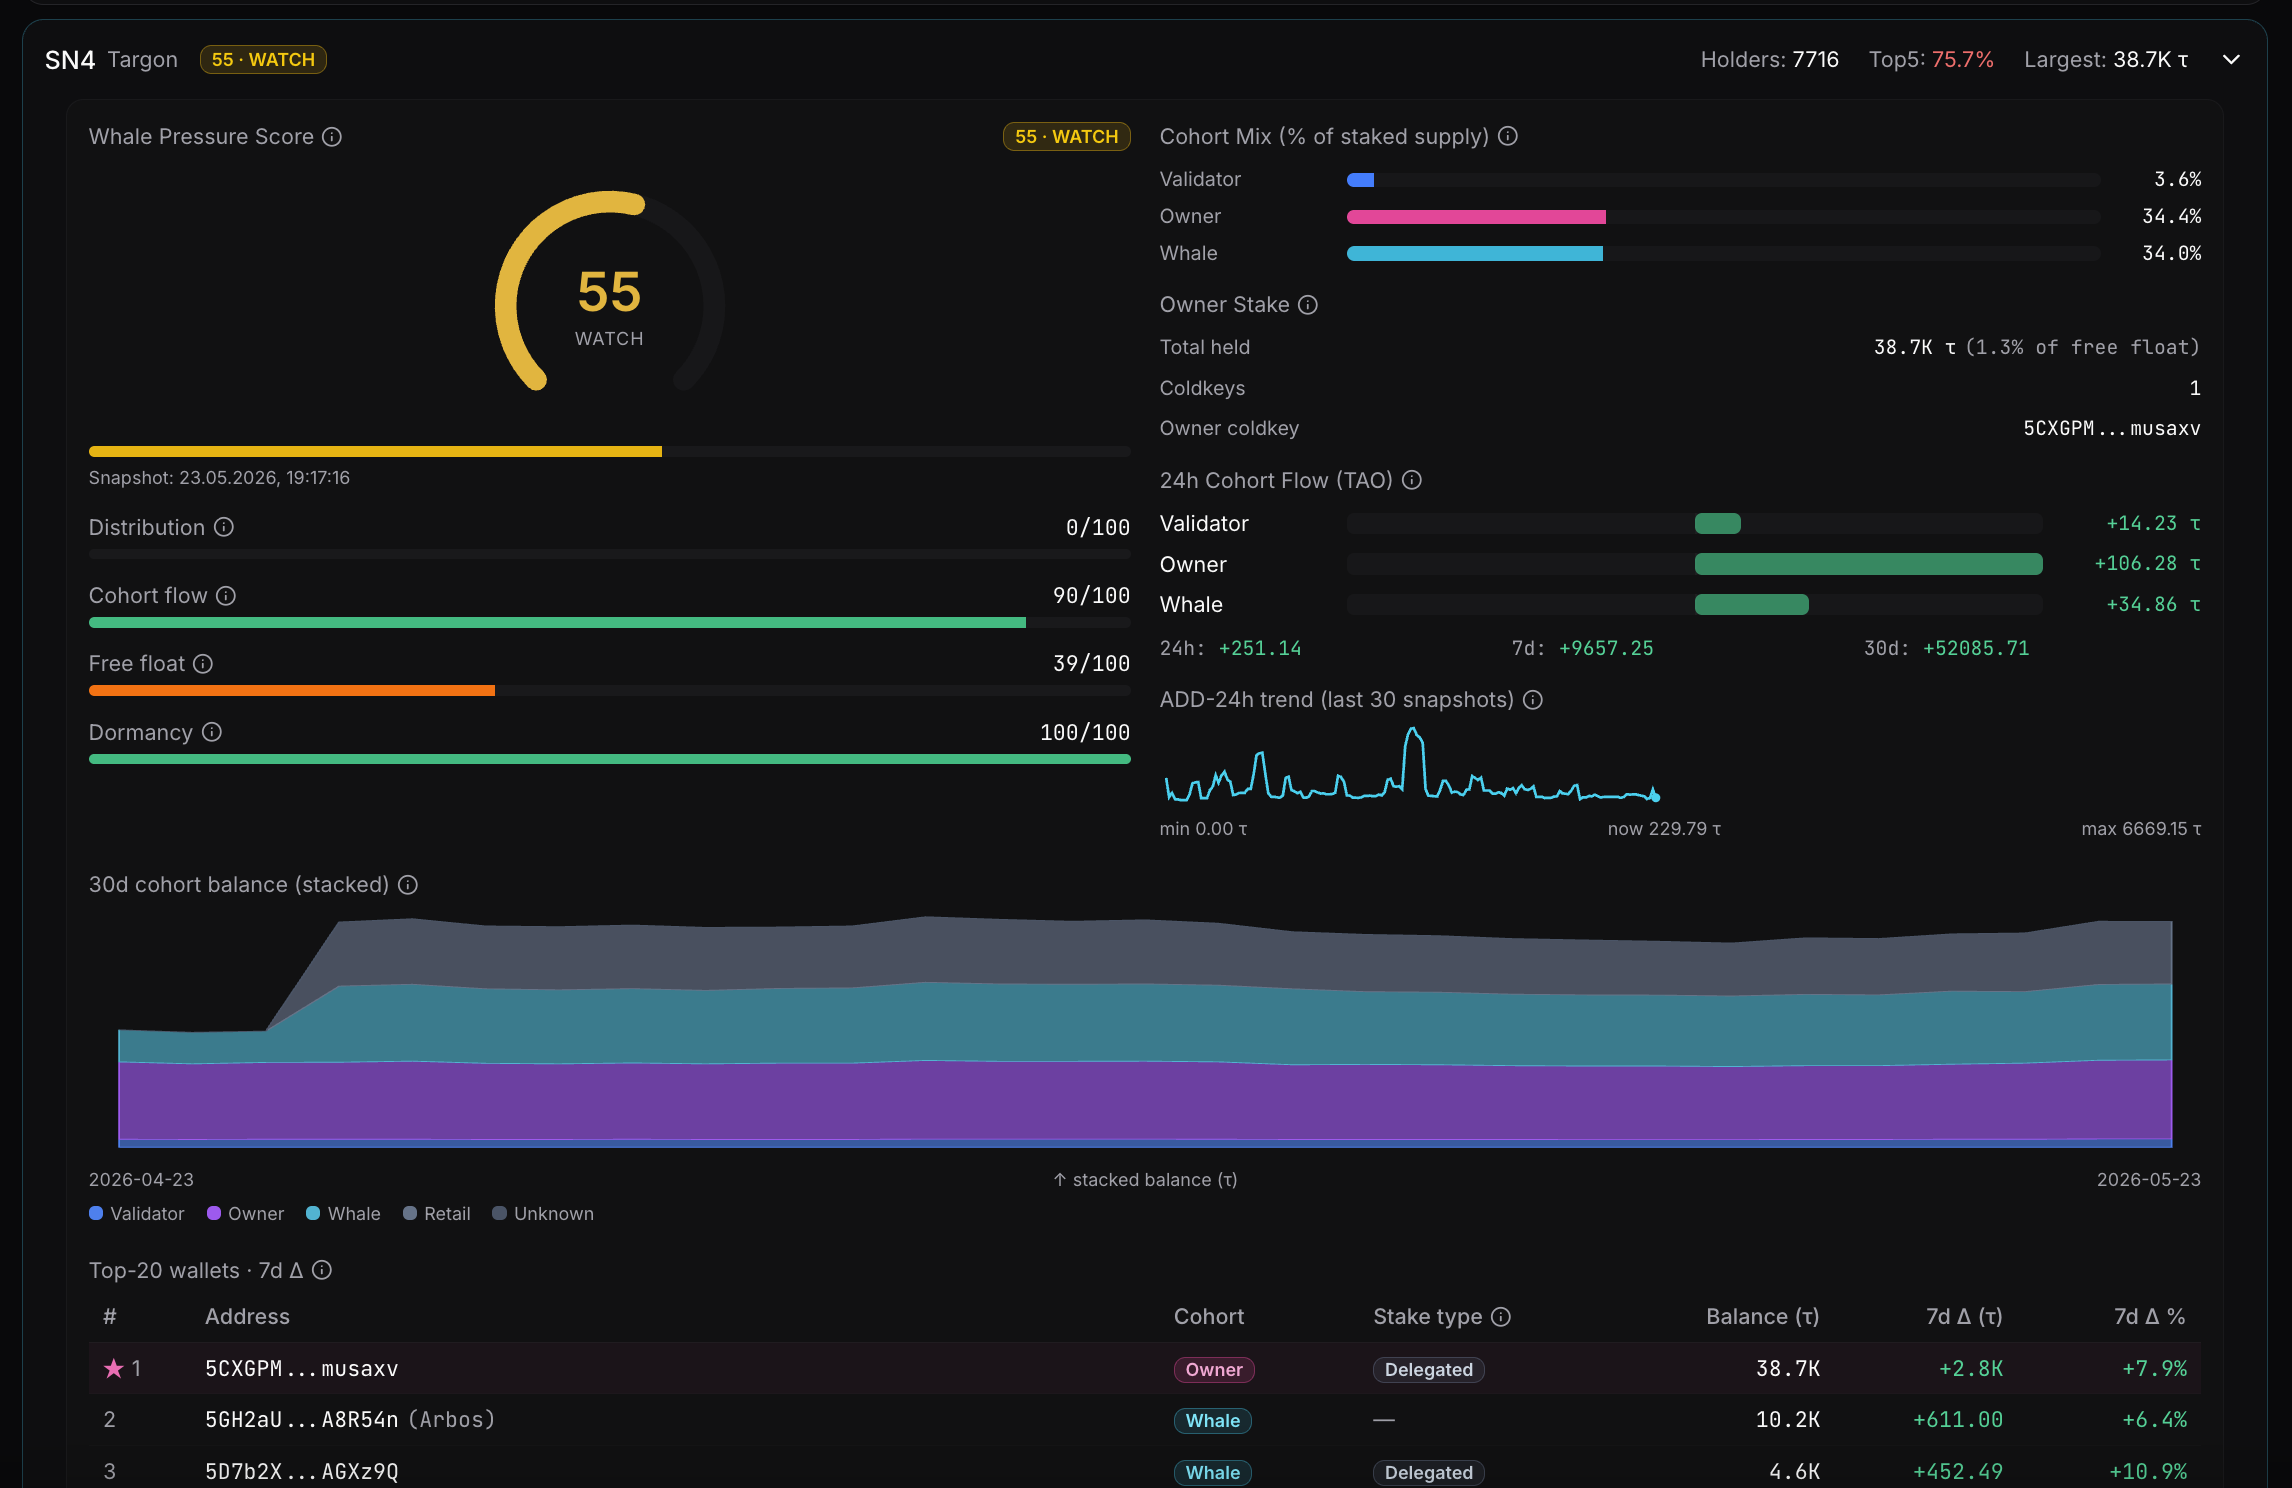Image resolution: width=2292 pixels, height=1488 pixels.
Task: Click the 7d Δ % column header
Action: pyautogui.click(x=2149, y=1317)
